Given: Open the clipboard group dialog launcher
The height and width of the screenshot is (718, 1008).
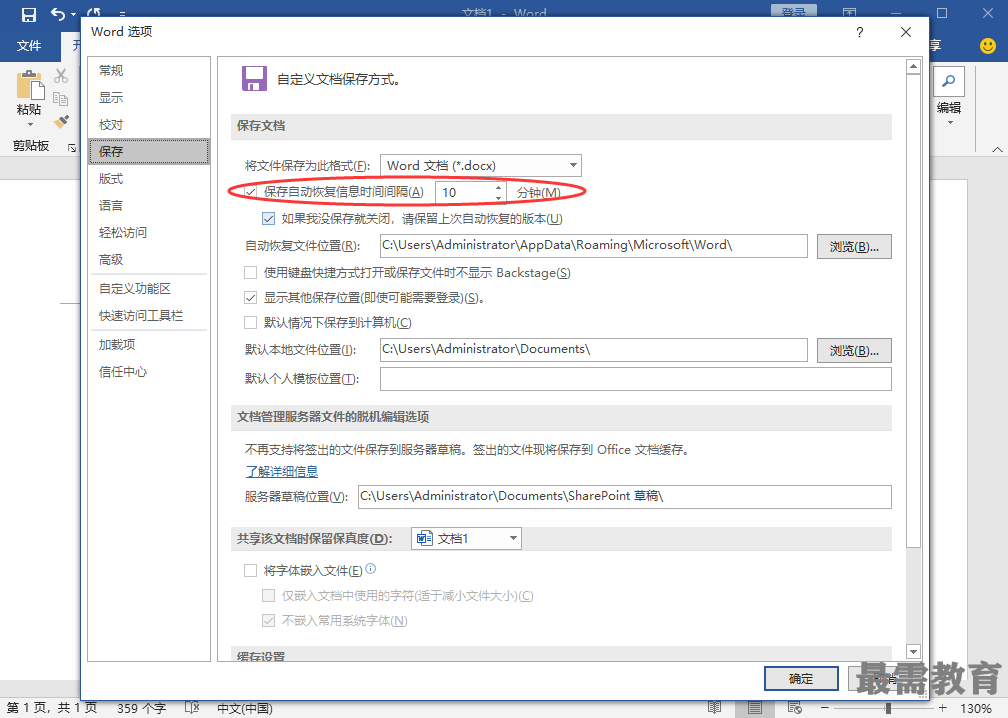Looking at the screenshot, I should click(72, 148).
